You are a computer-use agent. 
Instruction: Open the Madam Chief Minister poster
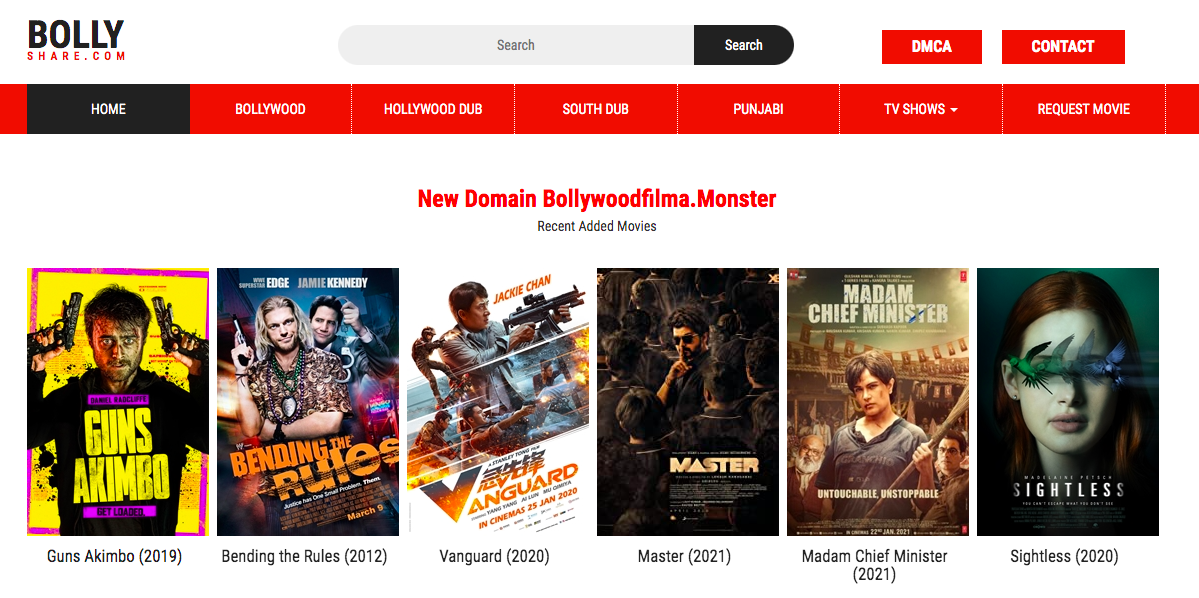pos(878,401)
